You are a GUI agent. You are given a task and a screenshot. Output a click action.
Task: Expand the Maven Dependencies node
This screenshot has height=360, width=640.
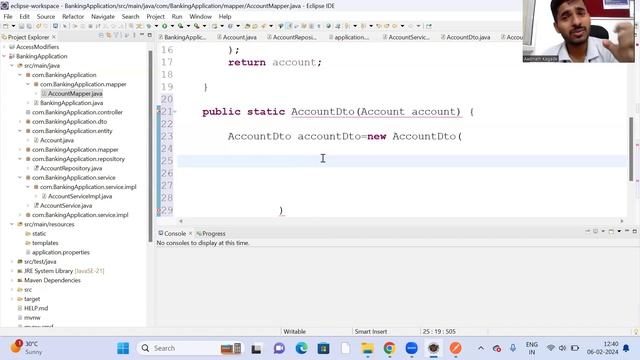click(12, 280)
